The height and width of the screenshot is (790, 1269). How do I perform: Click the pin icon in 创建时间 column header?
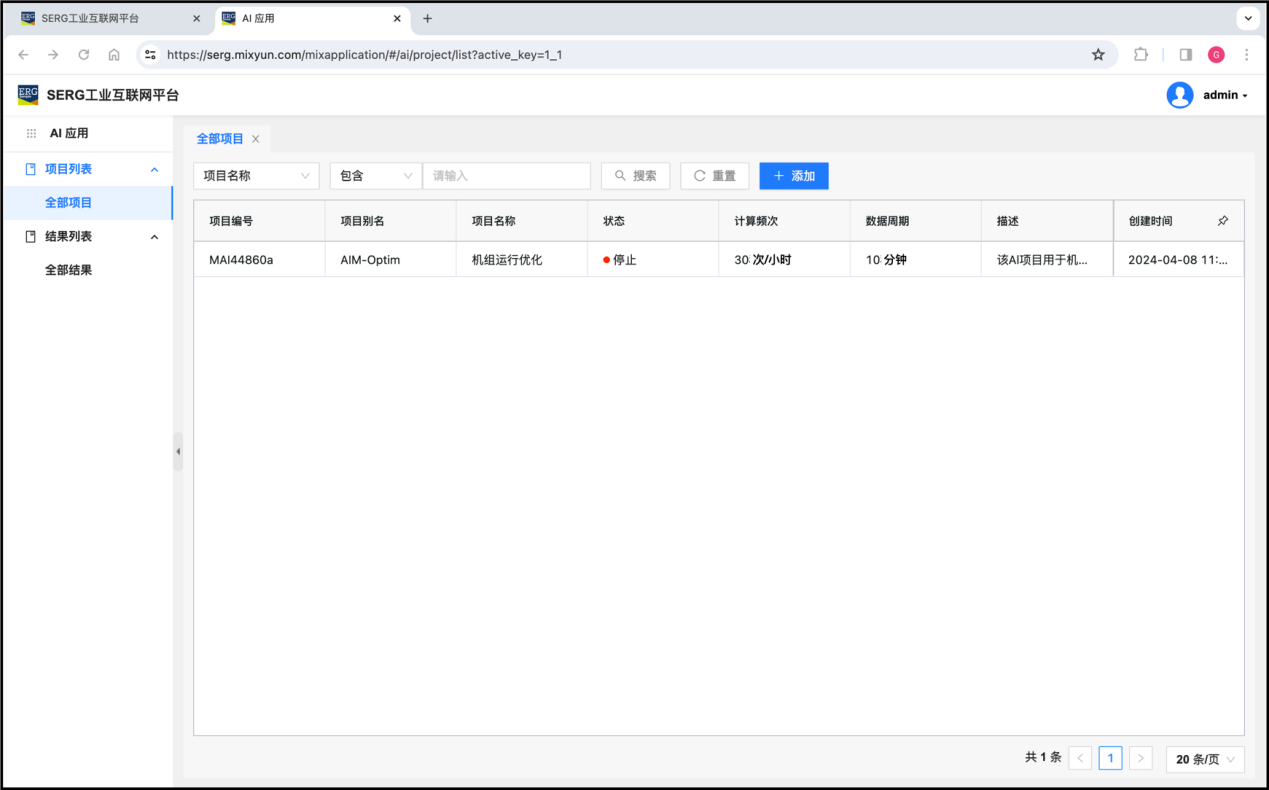[1222, 221]
